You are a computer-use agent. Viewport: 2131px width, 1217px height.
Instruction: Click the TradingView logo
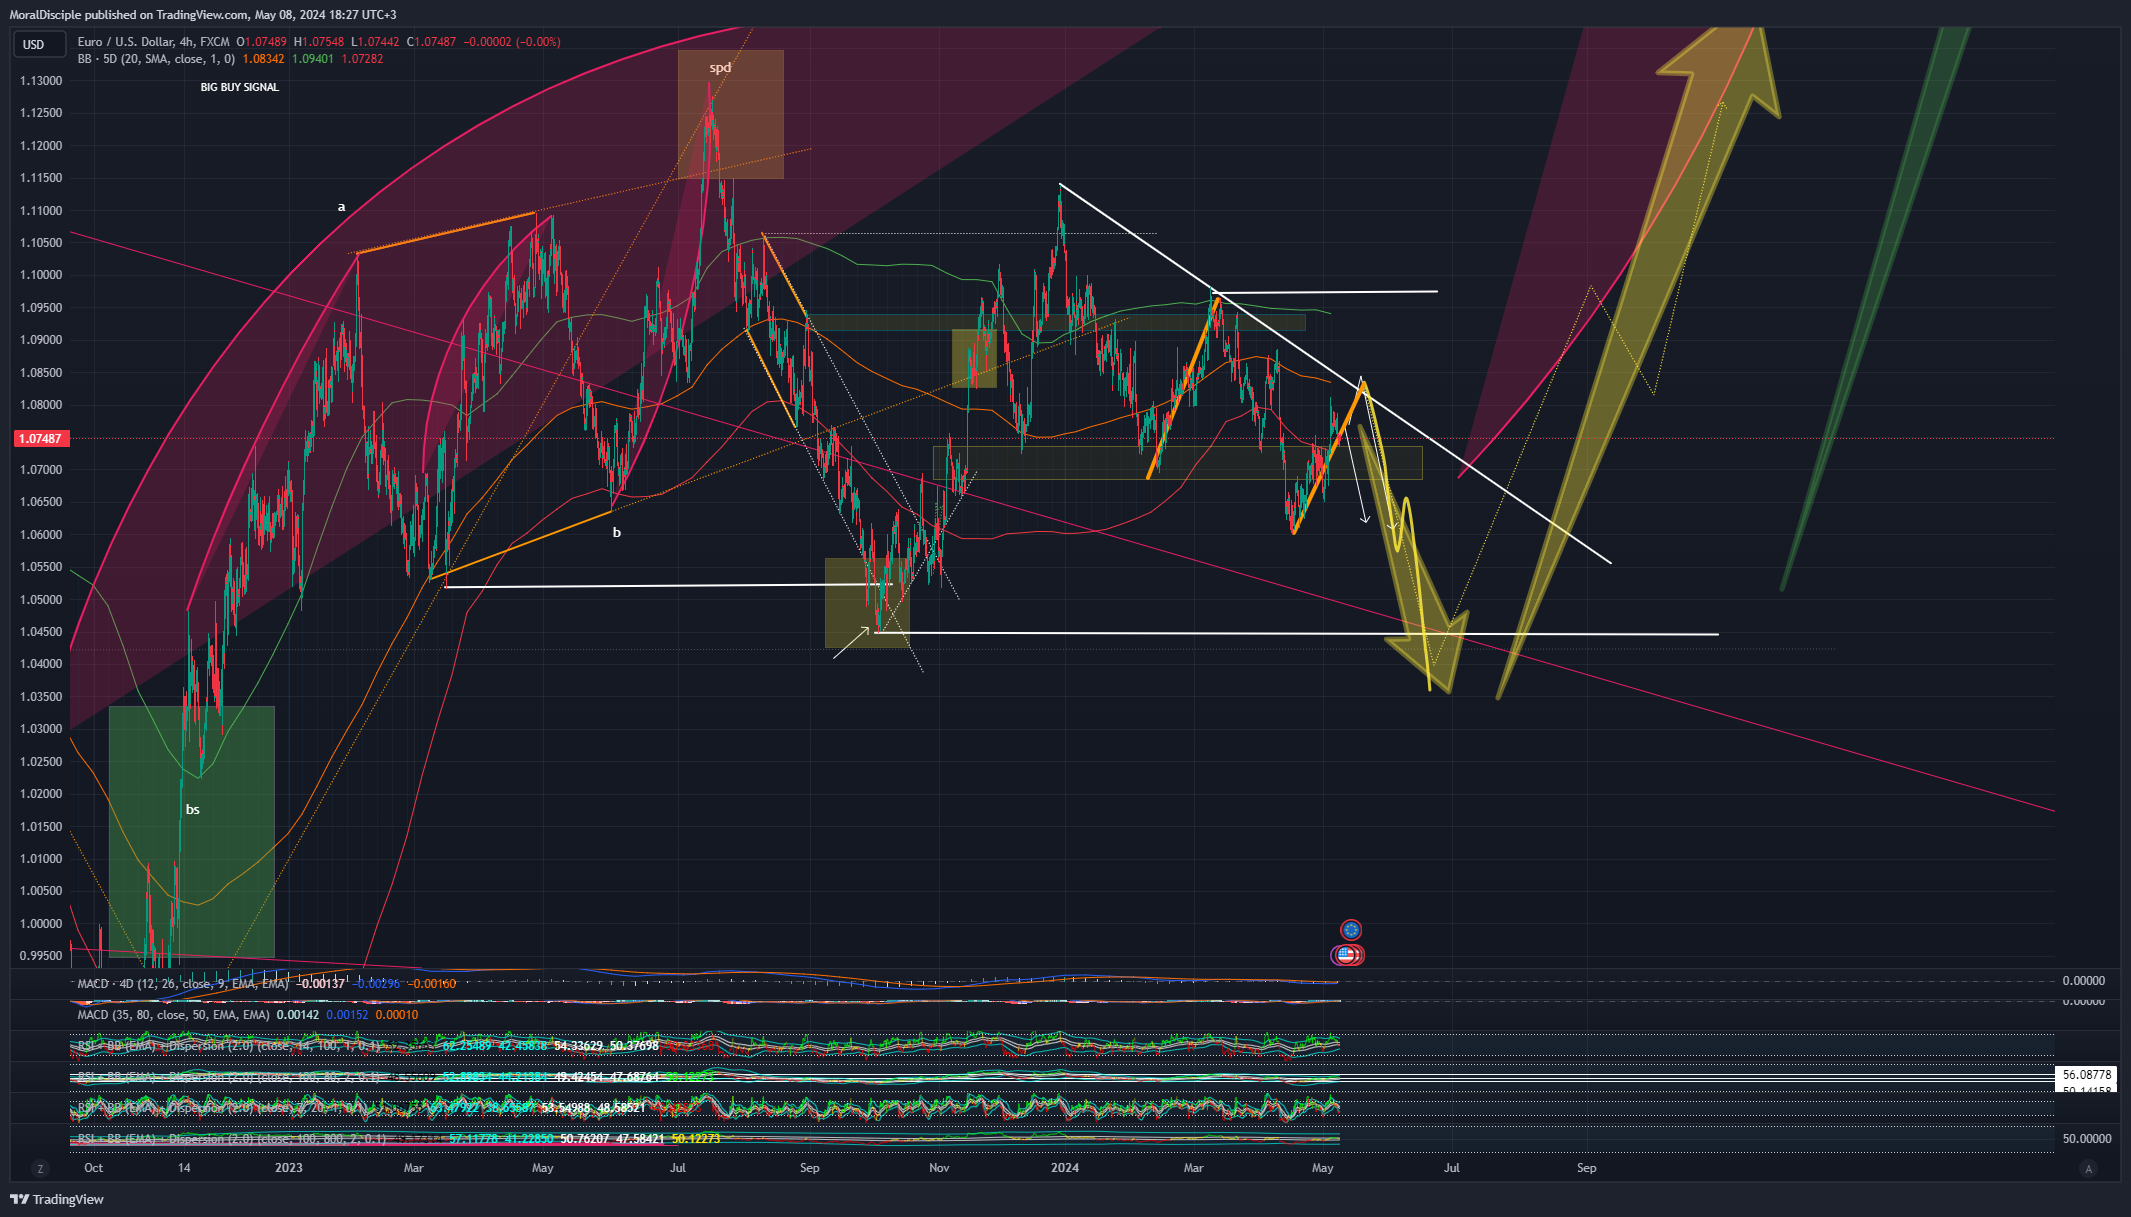pos(57,1199)
